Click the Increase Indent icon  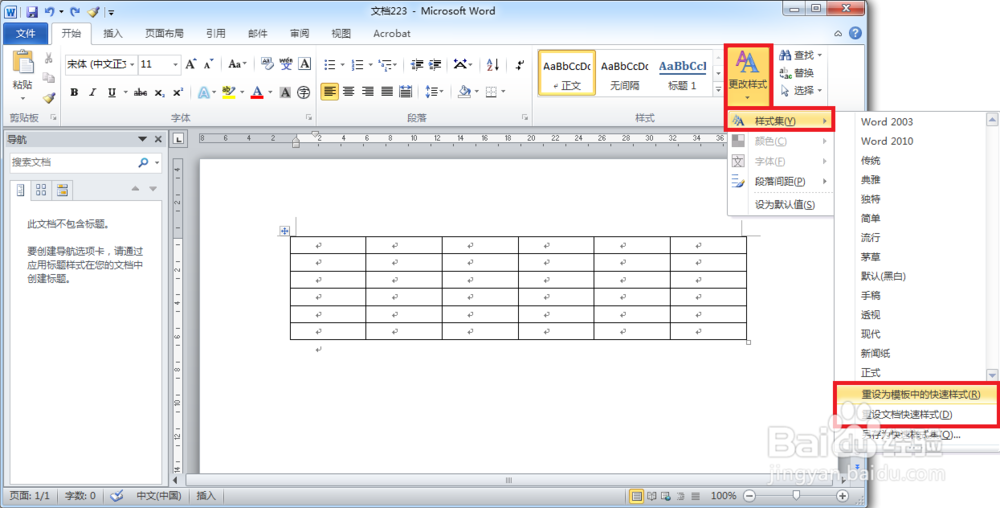click(436, 64)
